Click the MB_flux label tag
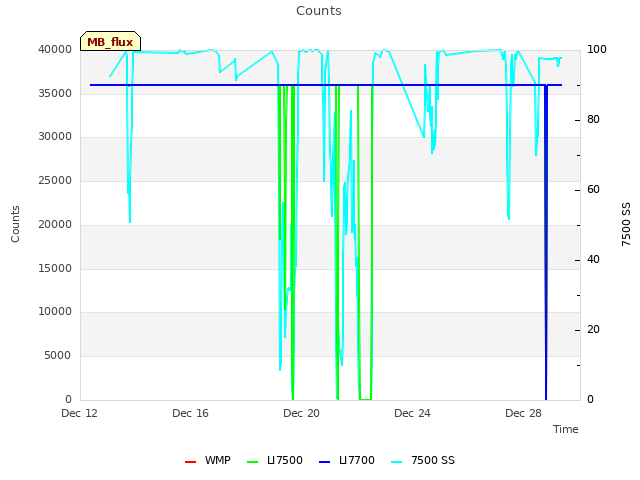The width and height of the screenshot is (640, 480). (x=110, y=41)
